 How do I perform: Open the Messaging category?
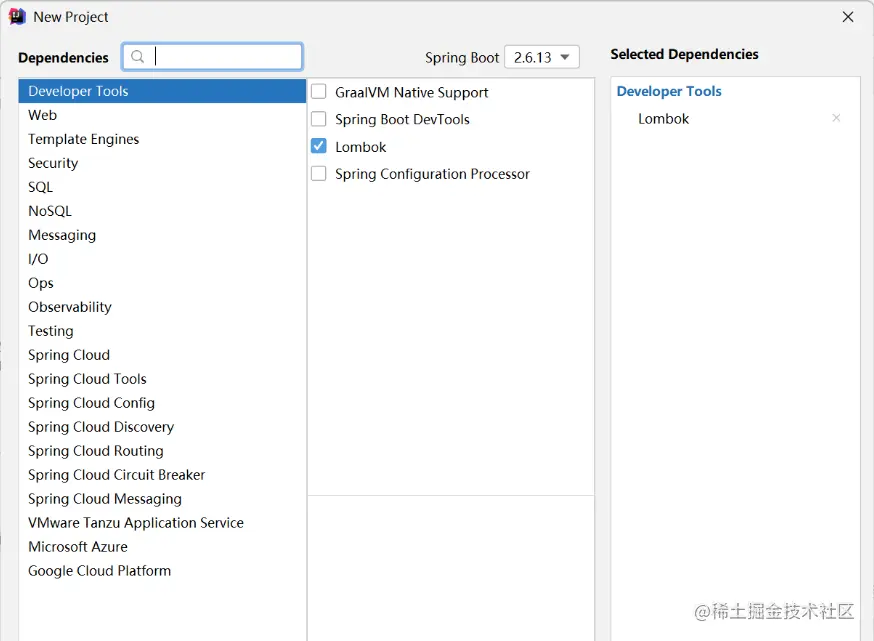162,235
